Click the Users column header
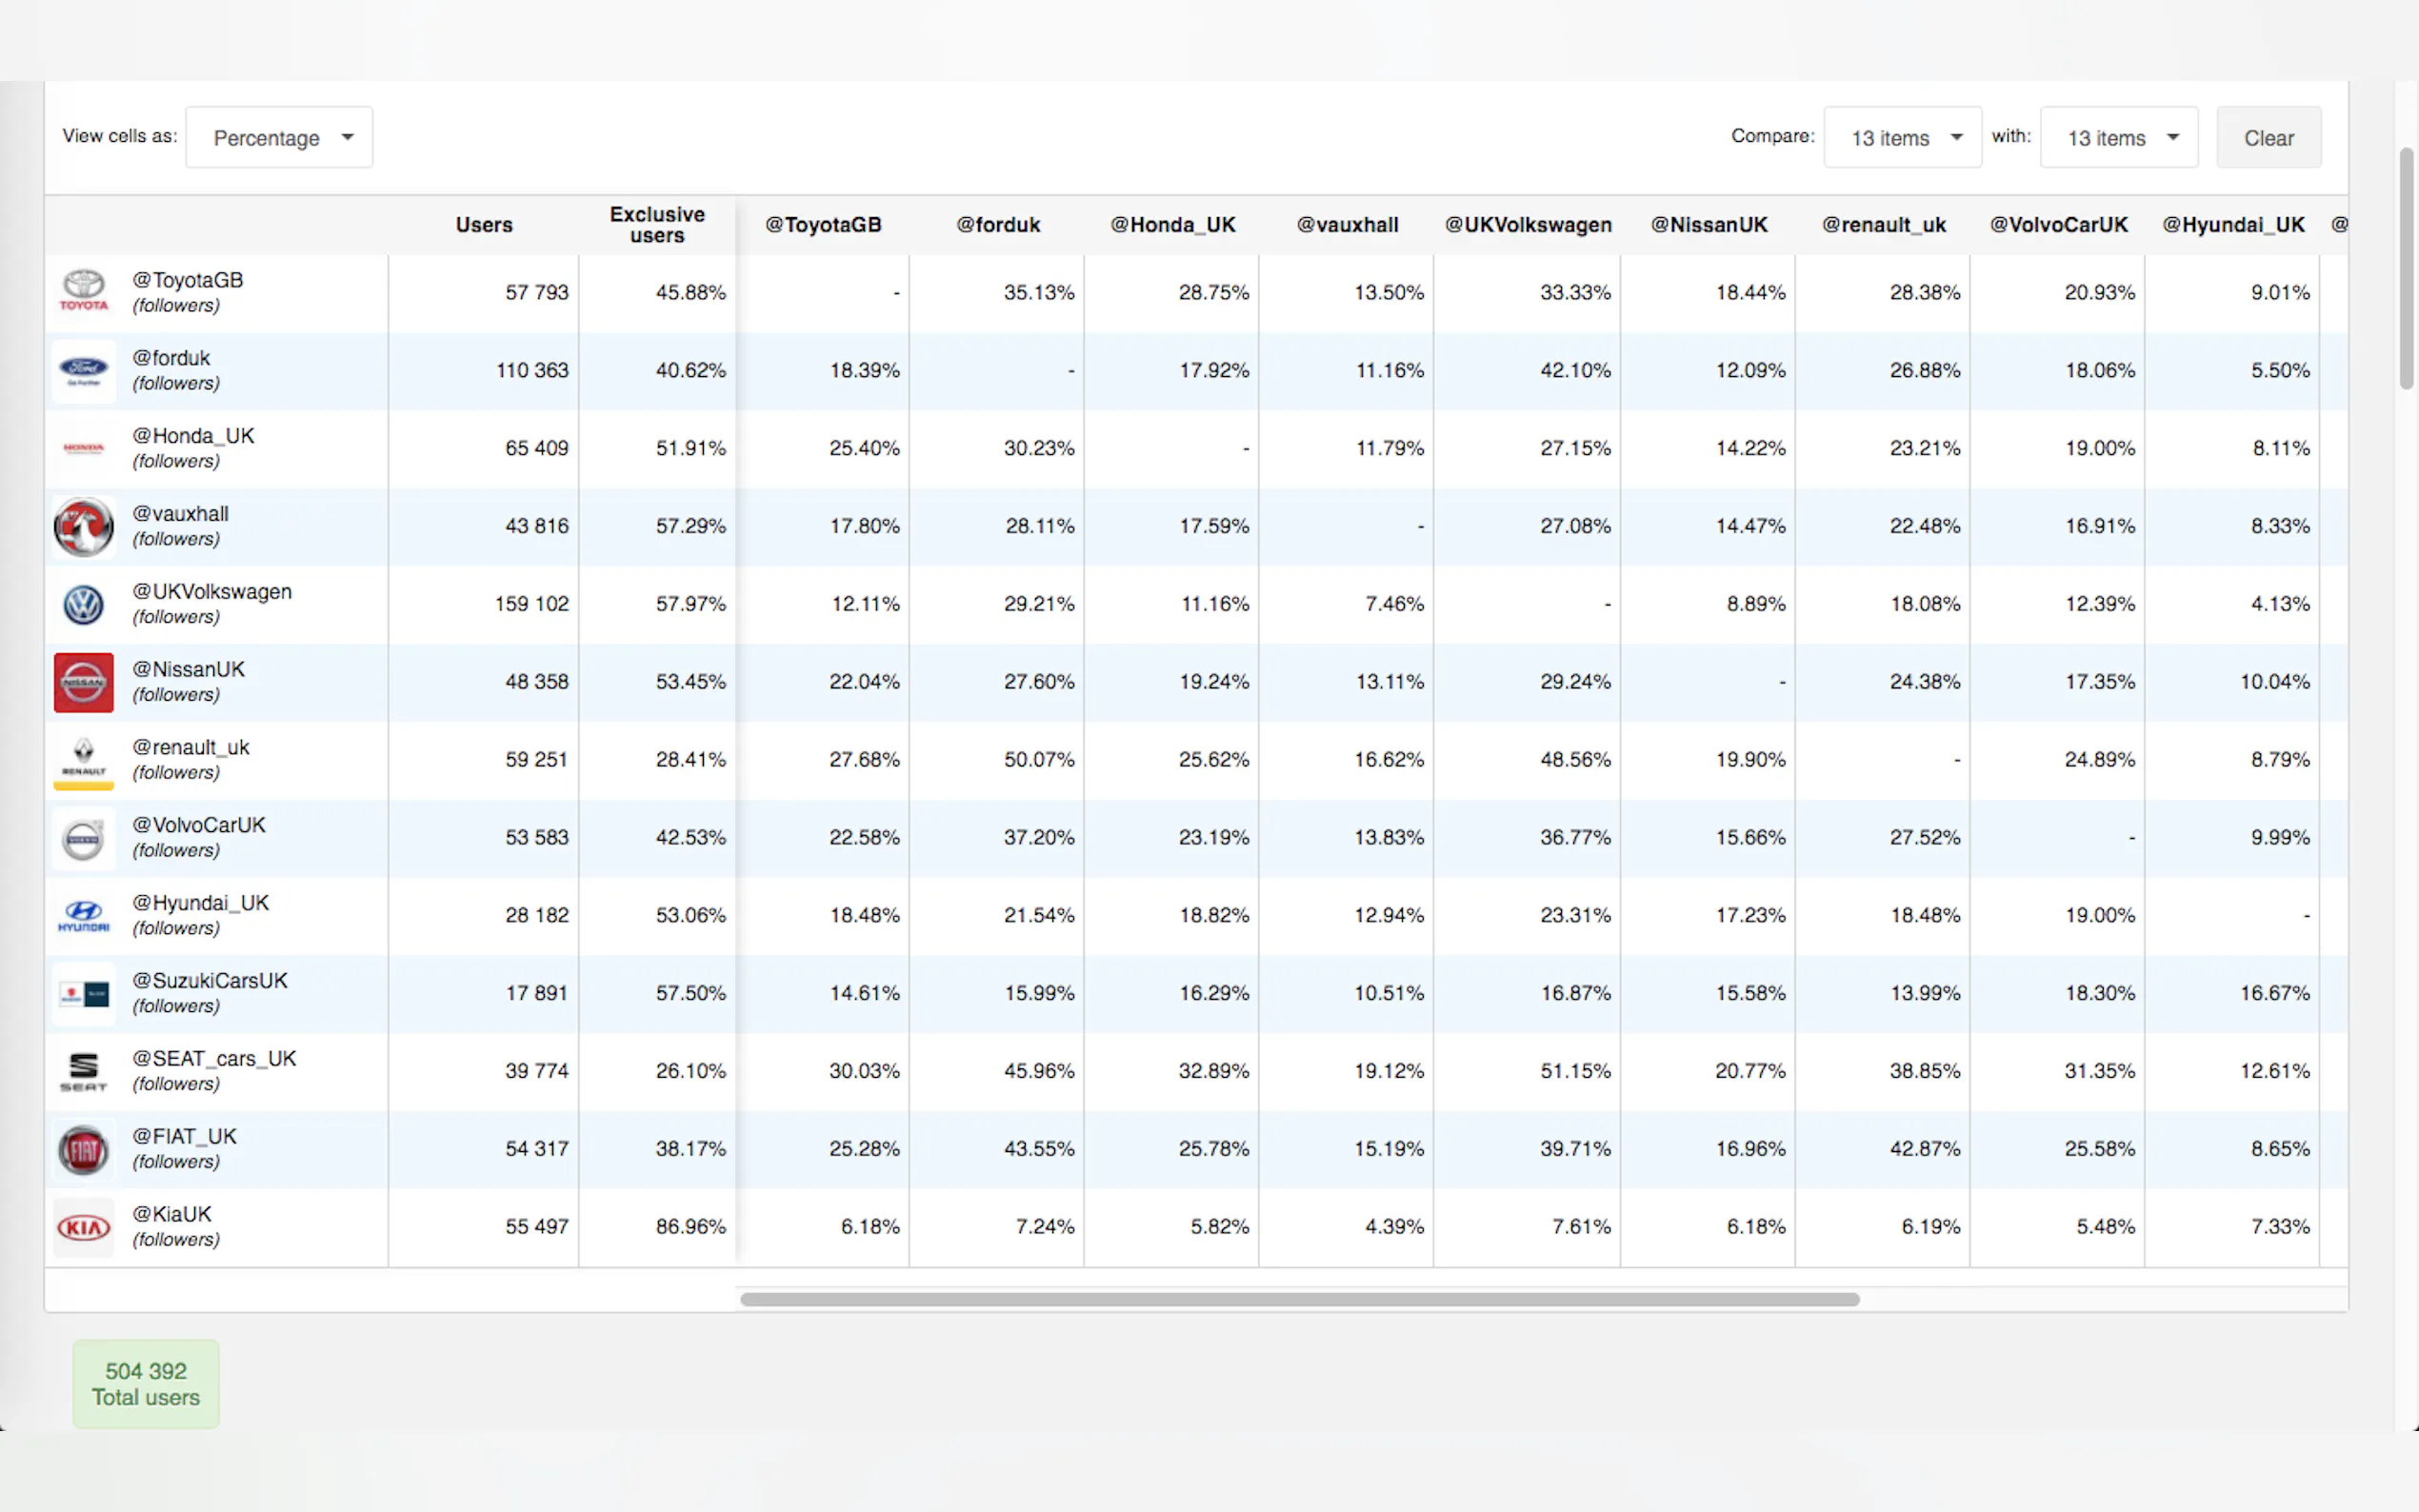2419x1512 pixels. point(484,225)
